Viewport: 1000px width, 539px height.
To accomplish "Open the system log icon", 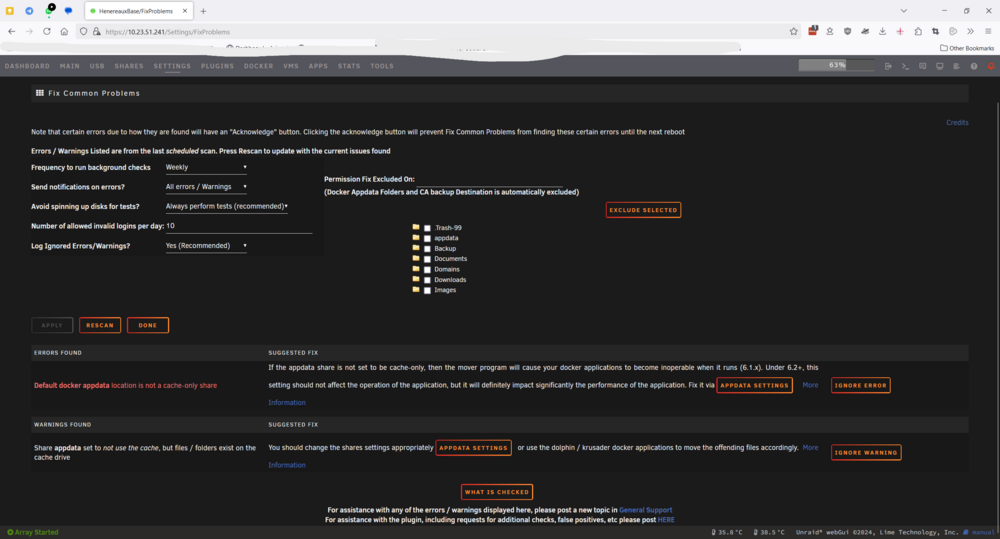I will point(957,66).
